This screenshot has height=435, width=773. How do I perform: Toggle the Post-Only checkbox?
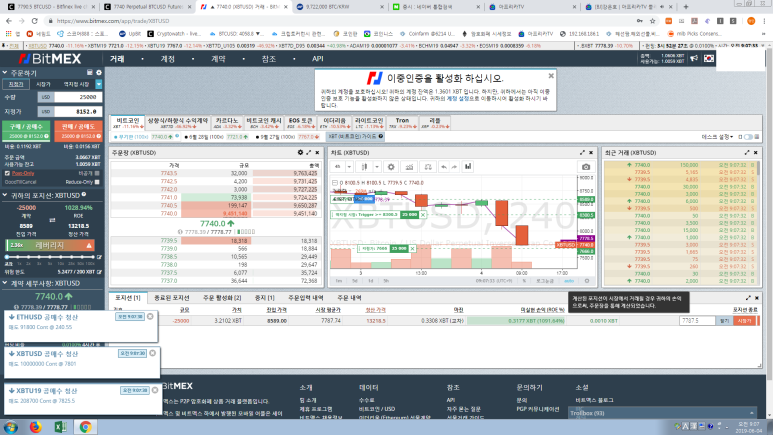7,173
